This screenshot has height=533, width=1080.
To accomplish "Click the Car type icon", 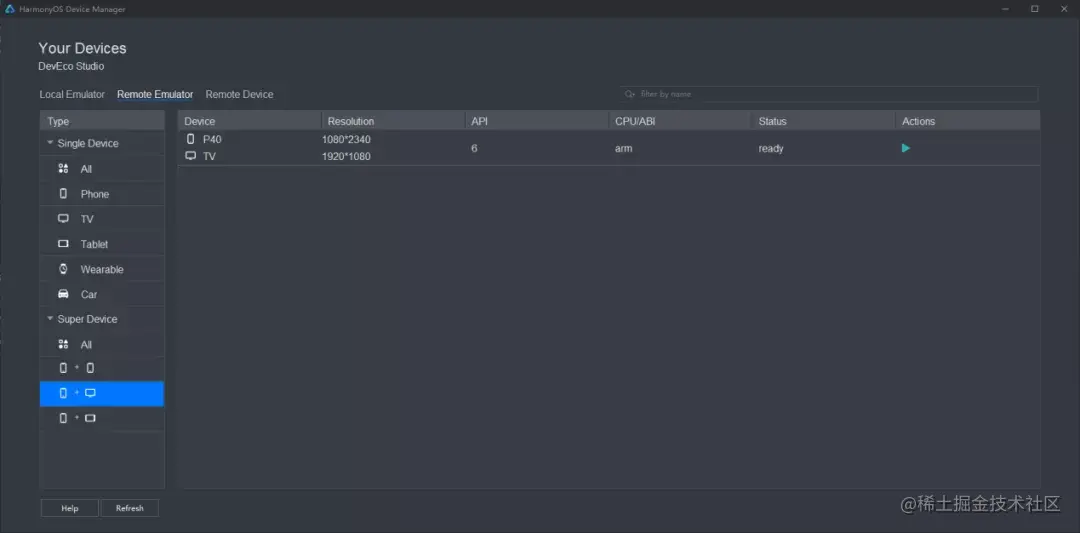I will [63, 294].
